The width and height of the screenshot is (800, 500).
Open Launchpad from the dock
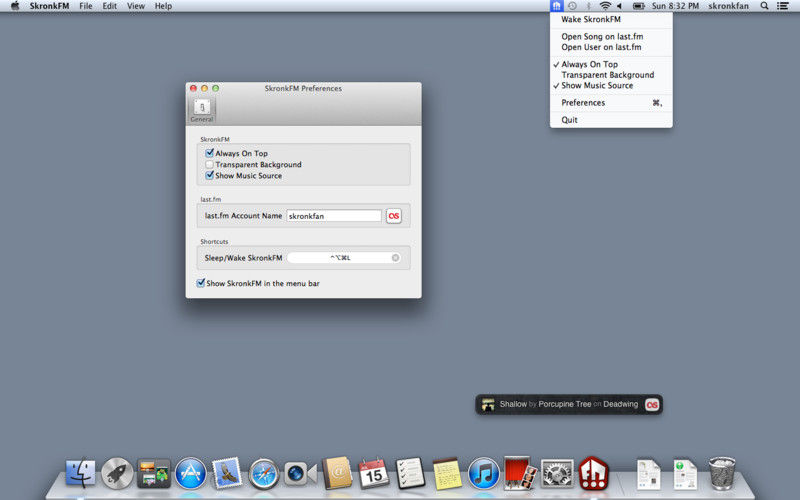117,473
